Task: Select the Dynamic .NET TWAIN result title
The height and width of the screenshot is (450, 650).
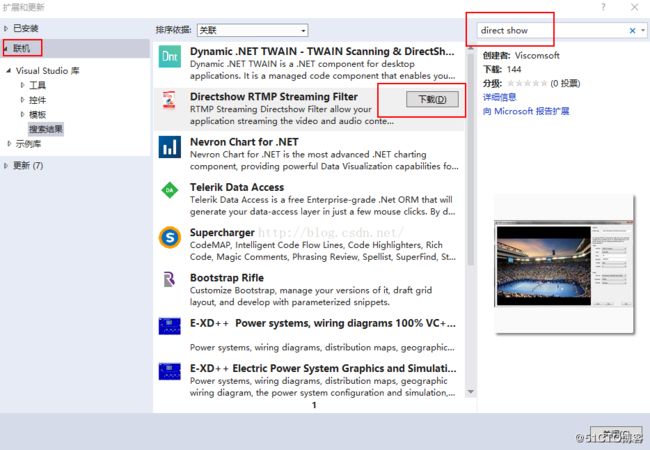Action: tap(322, 51)
